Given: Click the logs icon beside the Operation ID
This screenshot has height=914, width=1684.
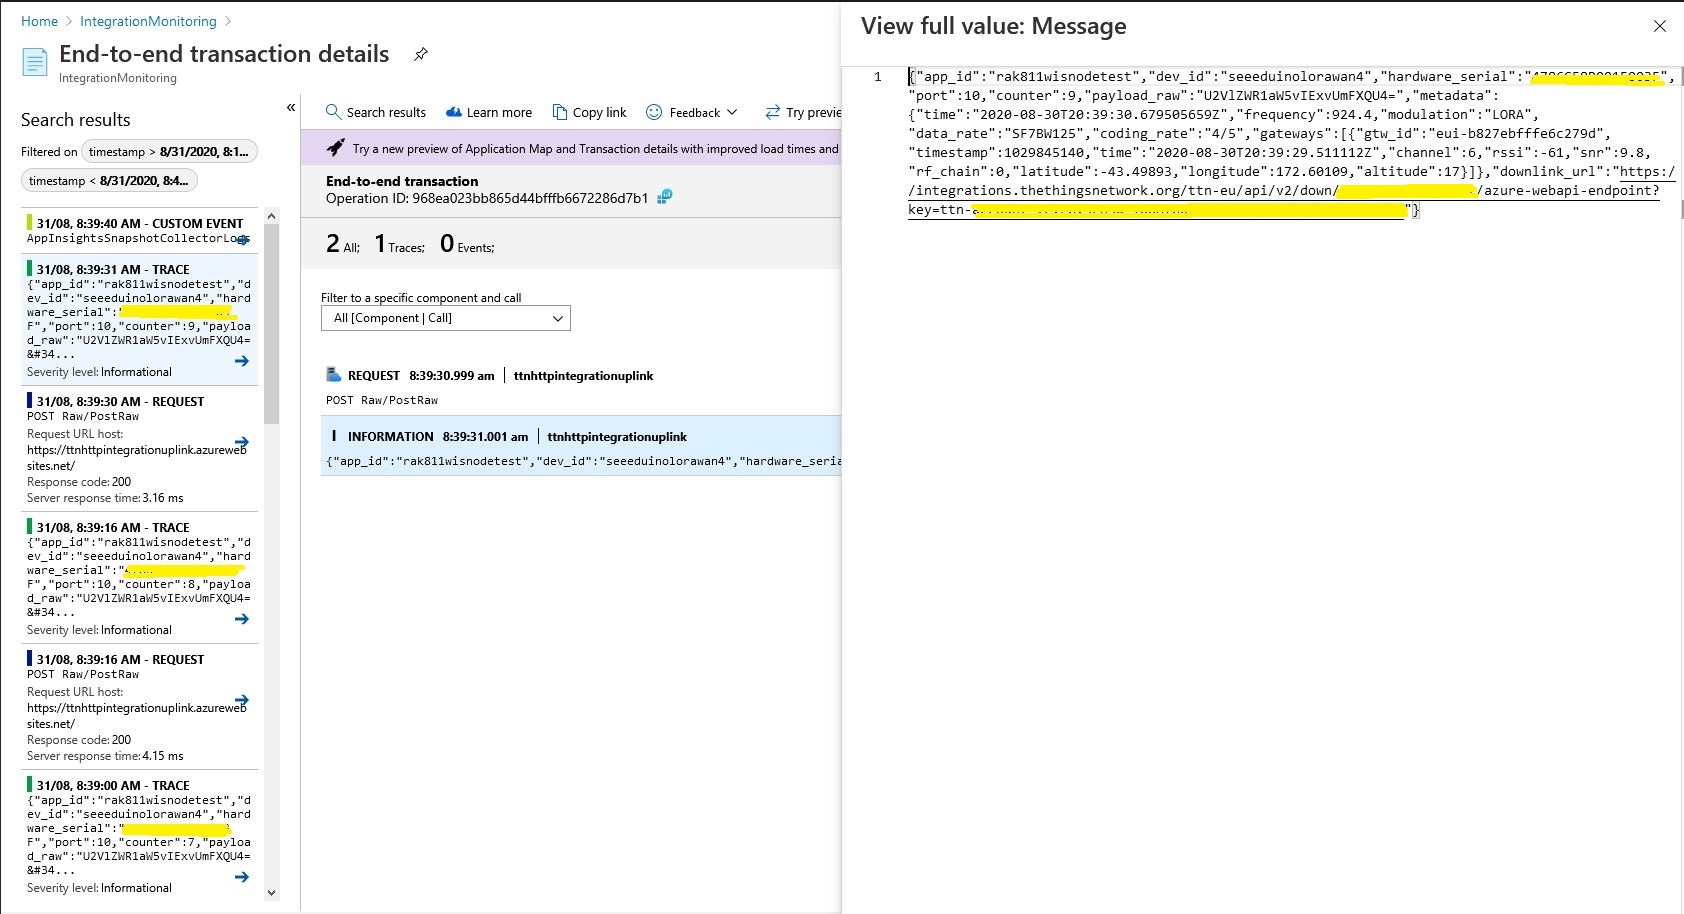Looking at the screenshot, I should [x=663, y=197].
